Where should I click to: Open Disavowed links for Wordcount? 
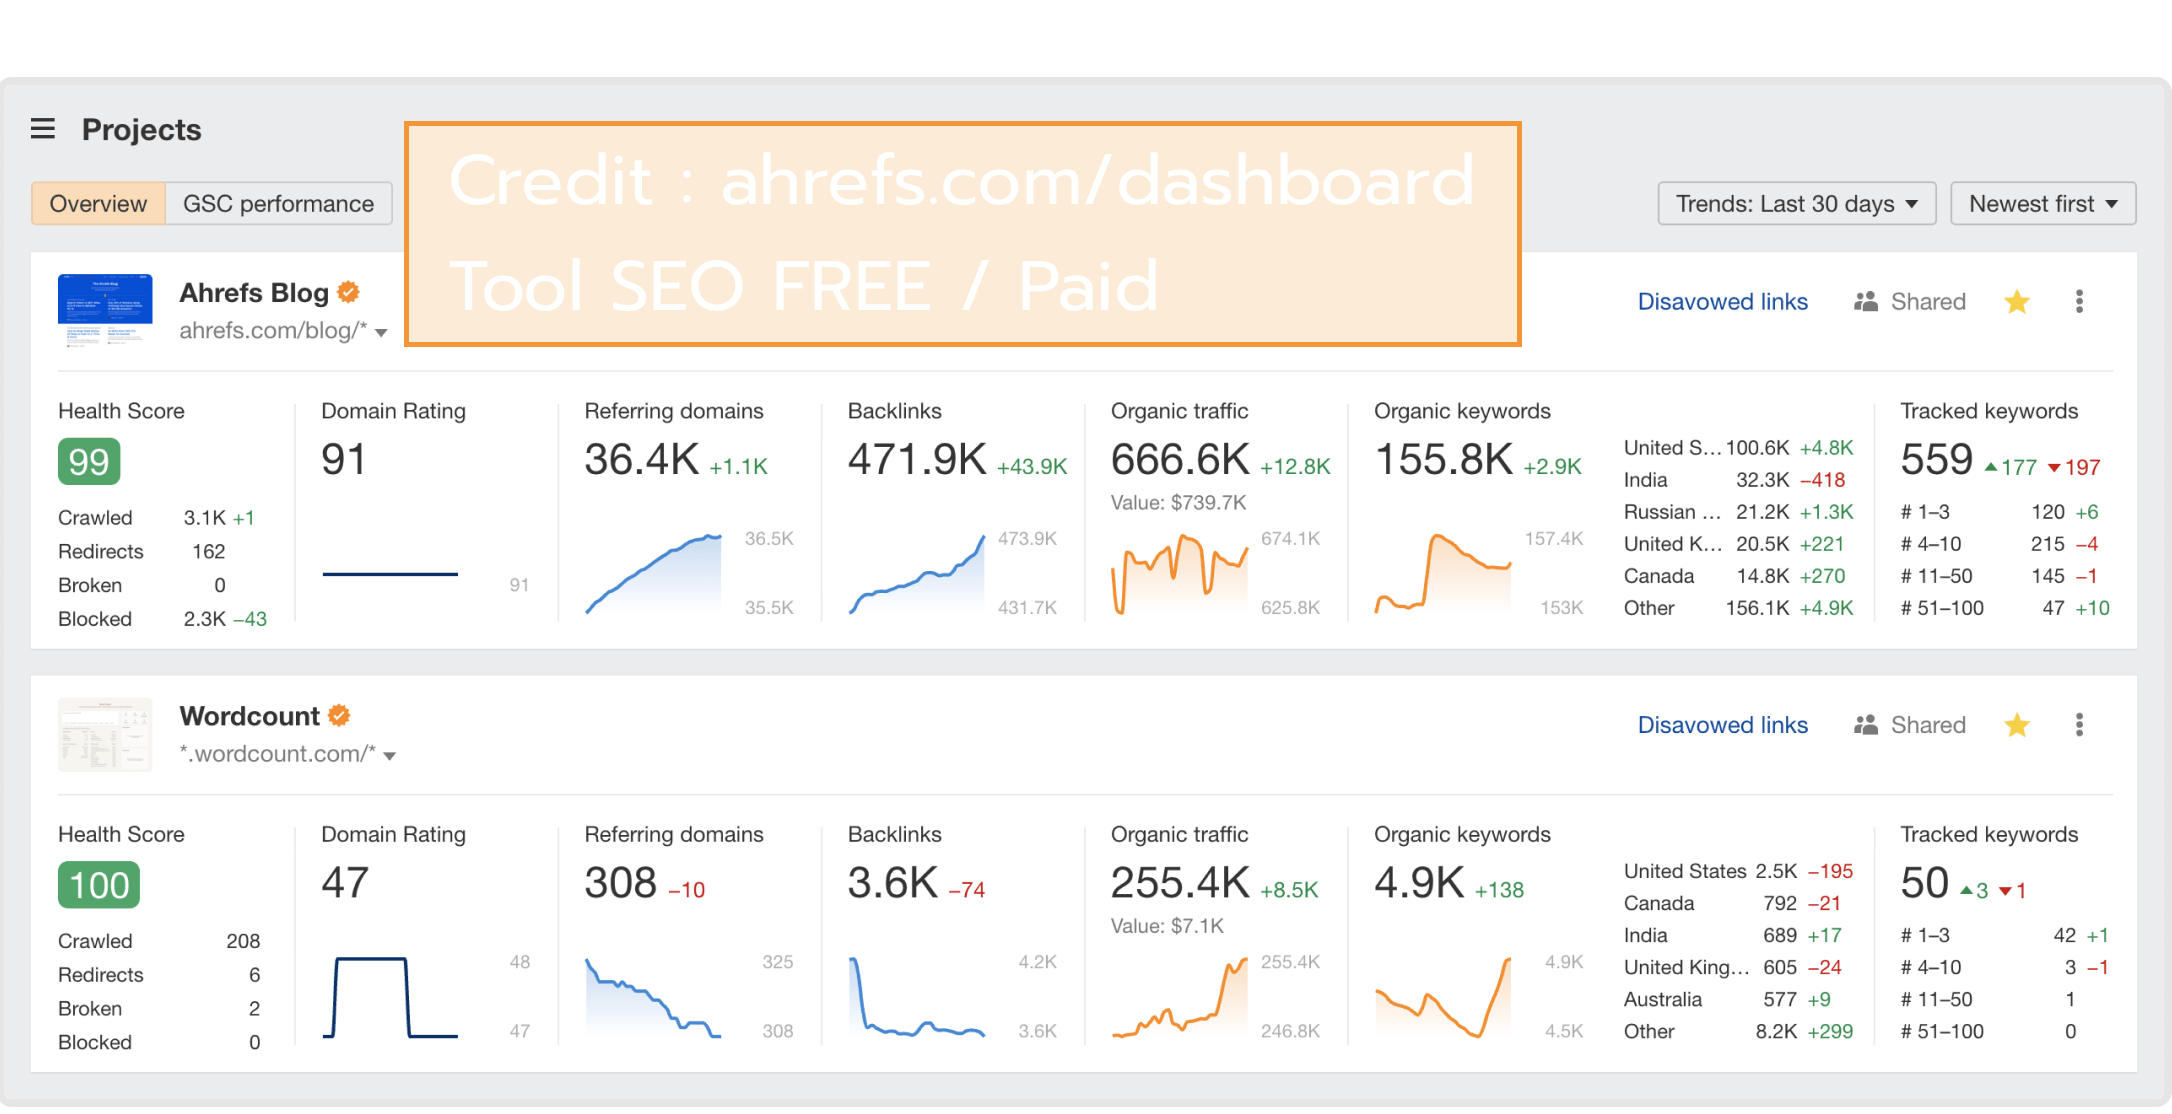[1722, 725]
